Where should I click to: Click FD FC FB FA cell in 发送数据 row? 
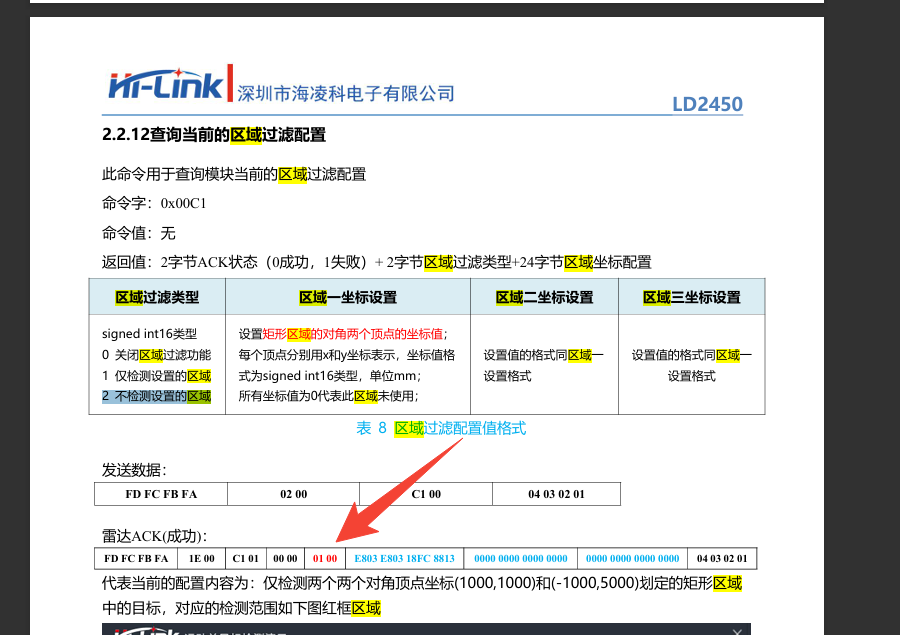pyautogui.click(x=161, y=494)
